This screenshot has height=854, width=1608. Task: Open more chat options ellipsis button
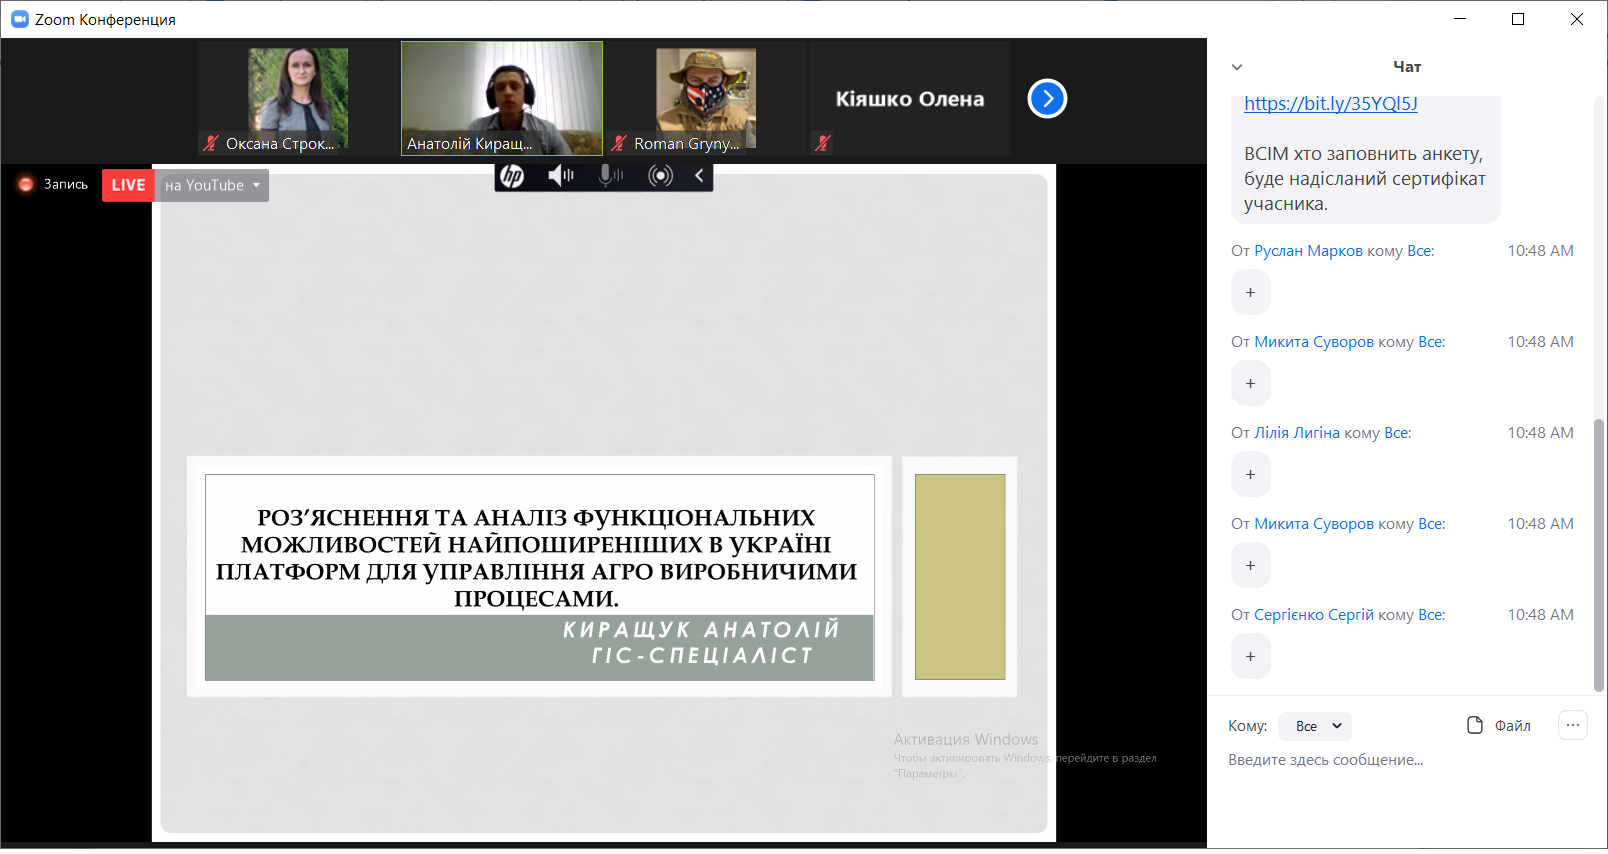point(1572,726)
